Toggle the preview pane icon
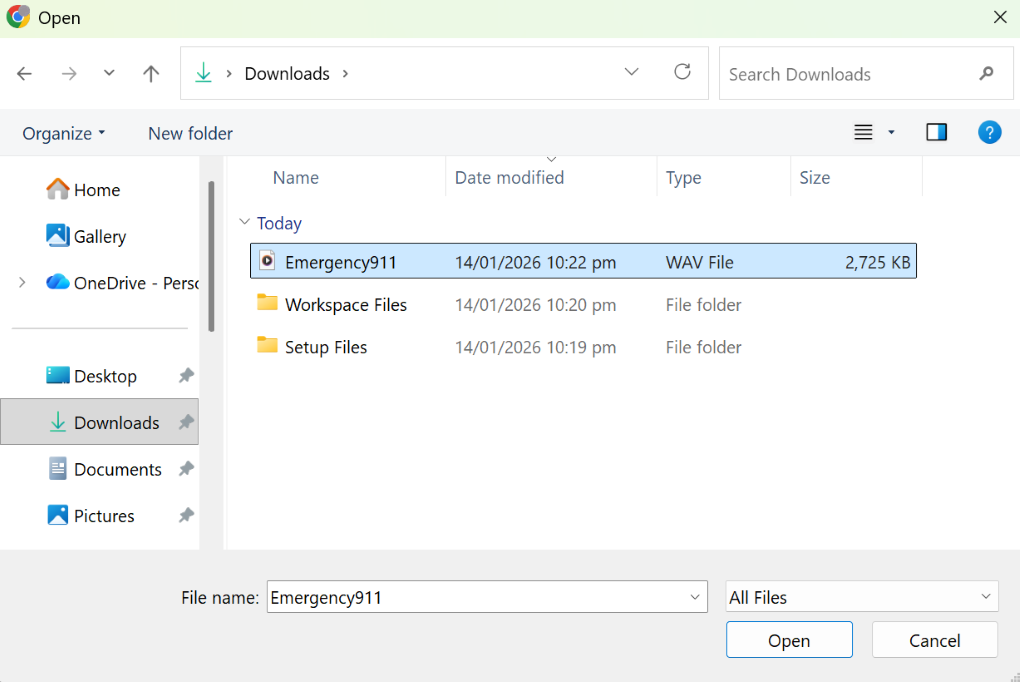The image size is (1020, 682). (936, 133)
